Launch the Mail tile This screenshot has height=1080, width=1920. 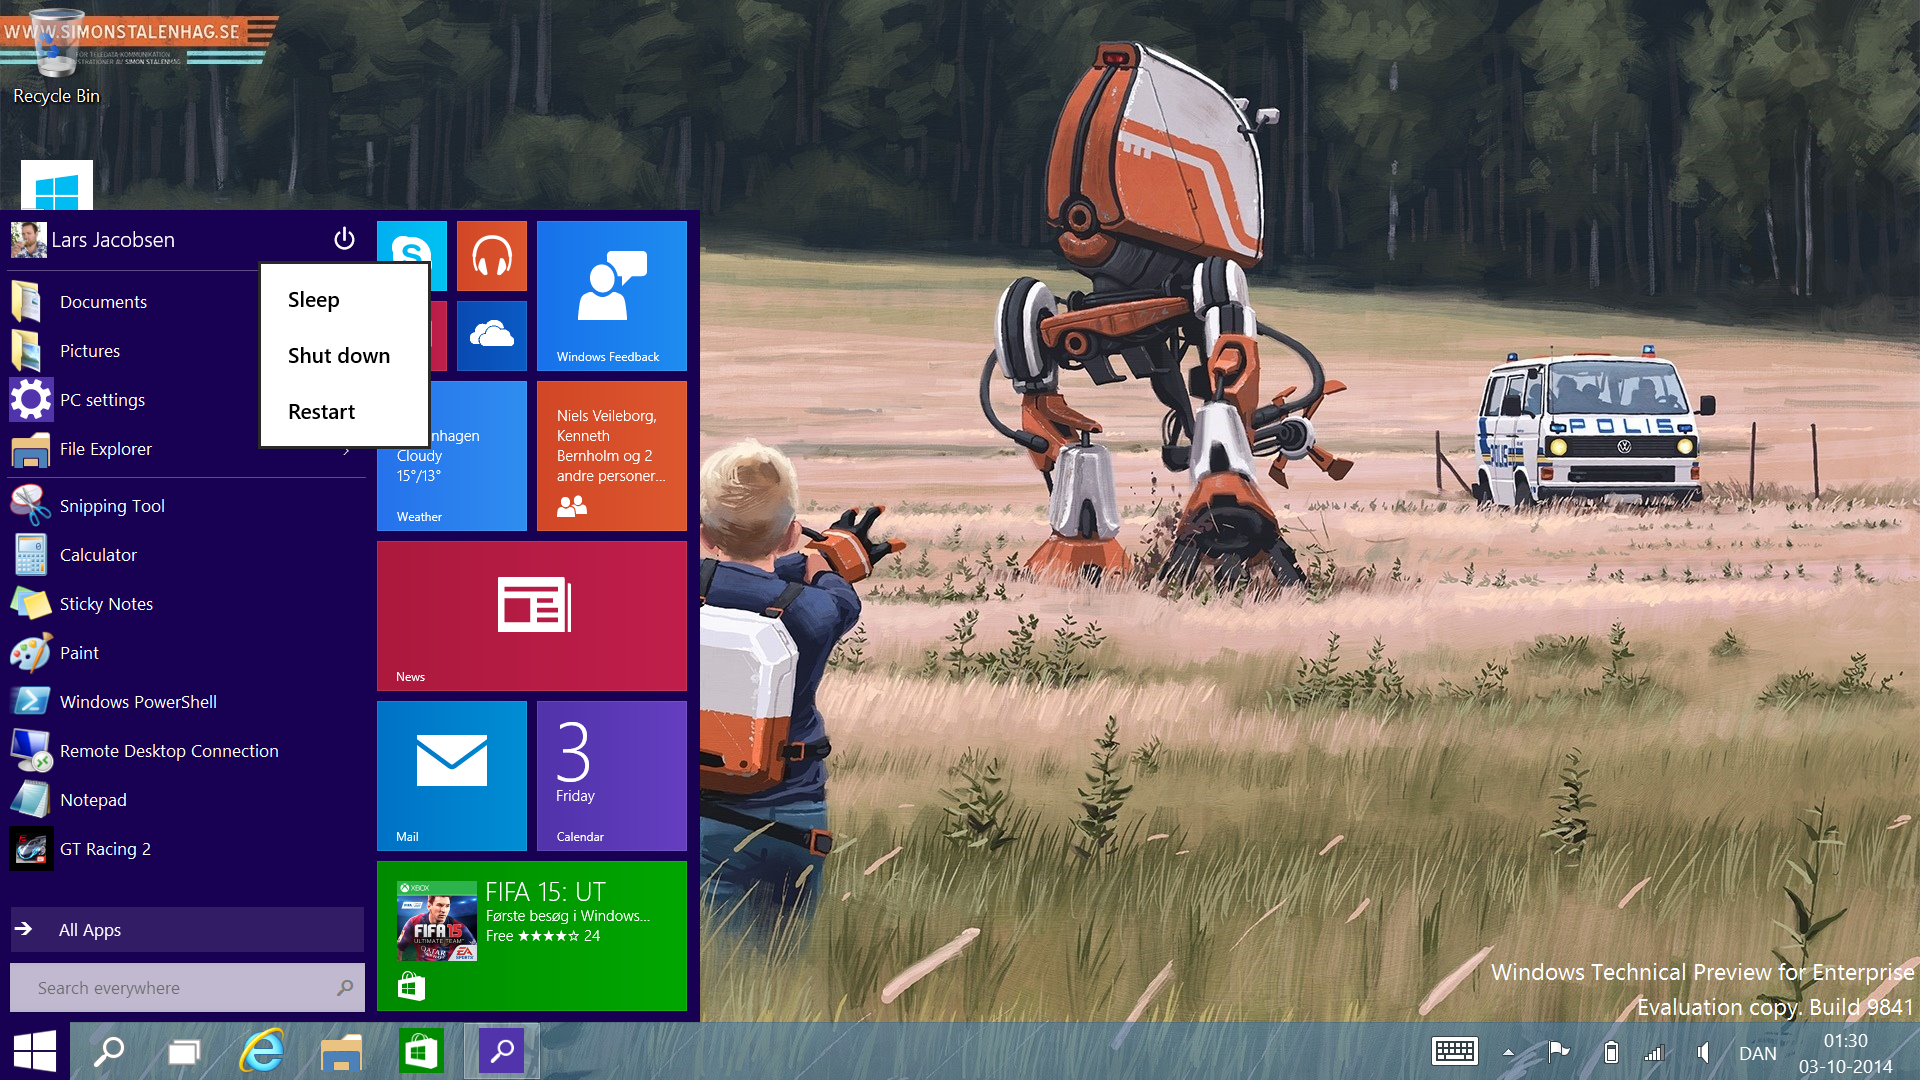click(451, 776)
